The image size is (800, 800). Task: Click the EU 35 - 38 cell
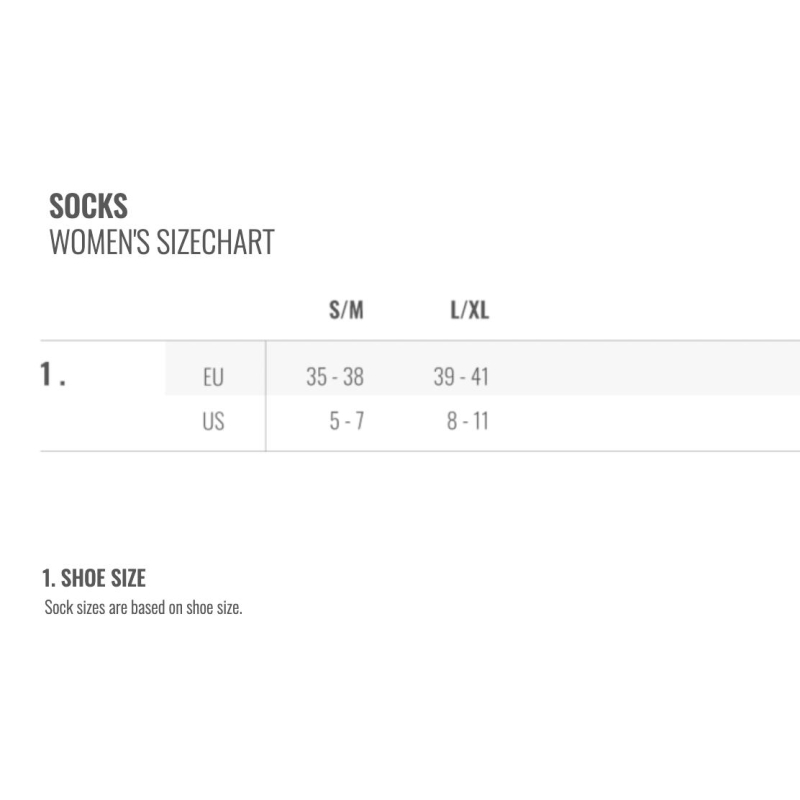click(x=335, y=377)
